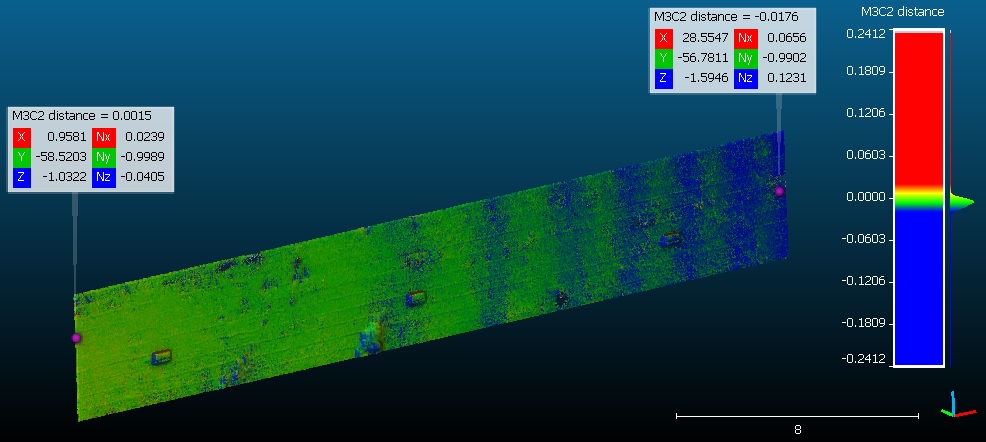The image size is (986, 442).
Task: Click the green Y cell in the 0.0015 label
Action: (x=23, y=158)
